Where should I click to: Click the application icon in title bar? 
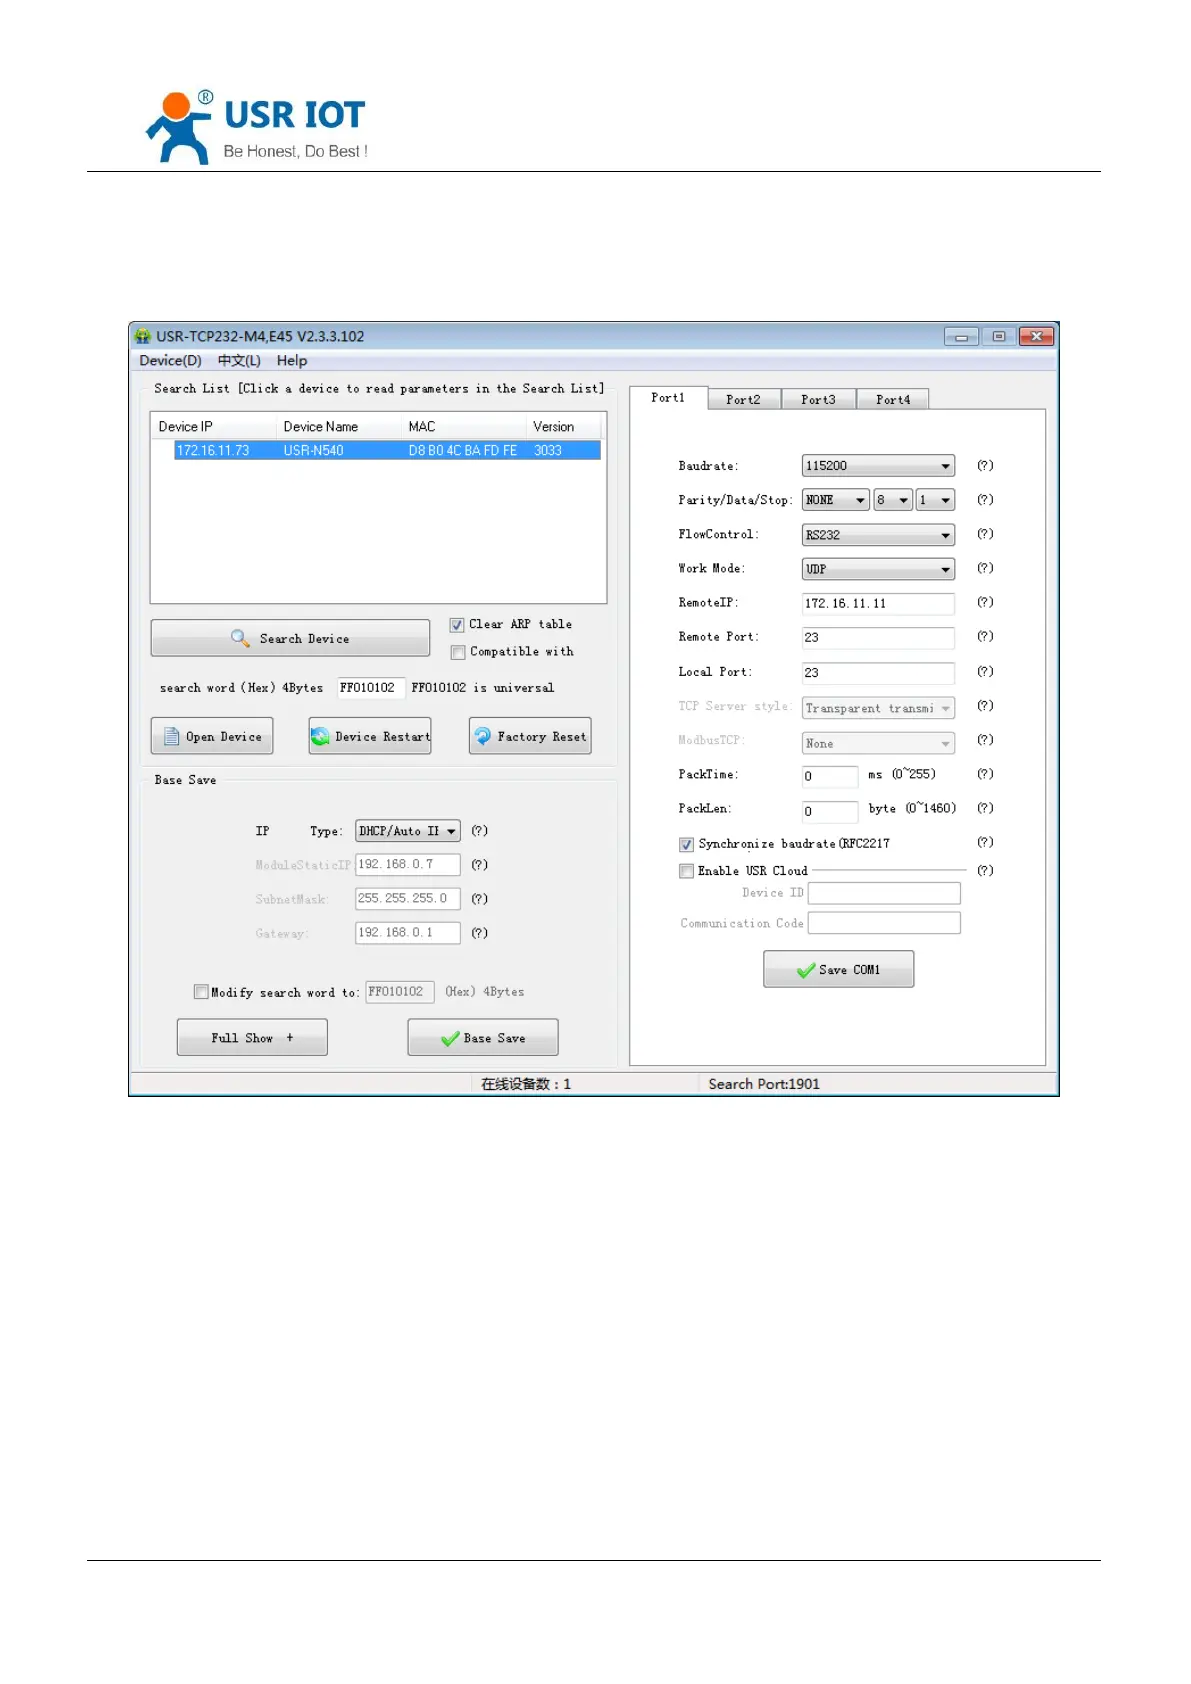pyautogui.click(x=143, y=336)
